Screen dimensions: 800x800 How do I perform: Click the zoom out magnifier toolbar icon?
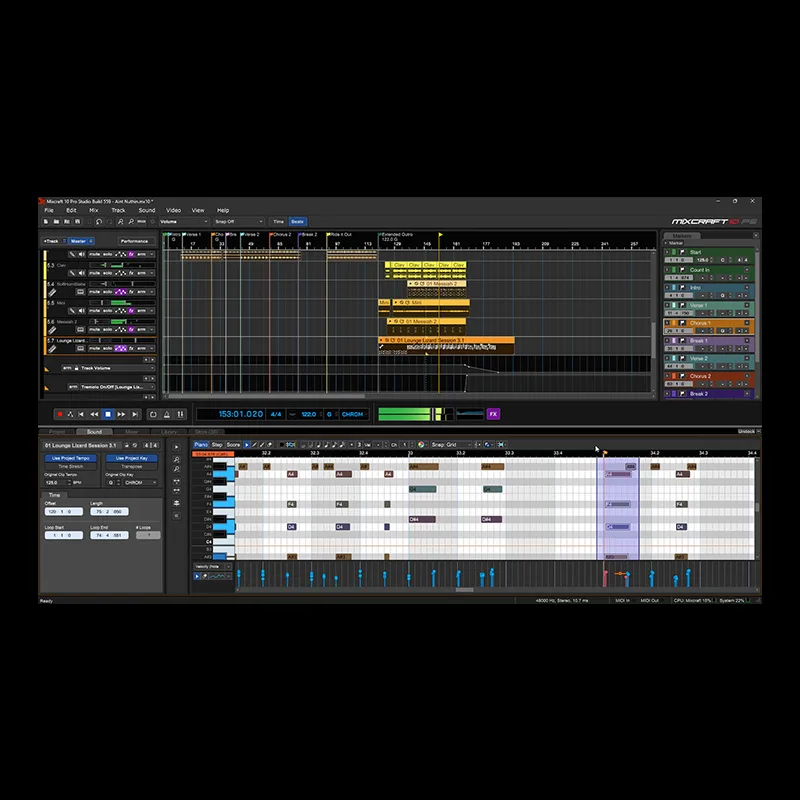click(x=131, y=221)
